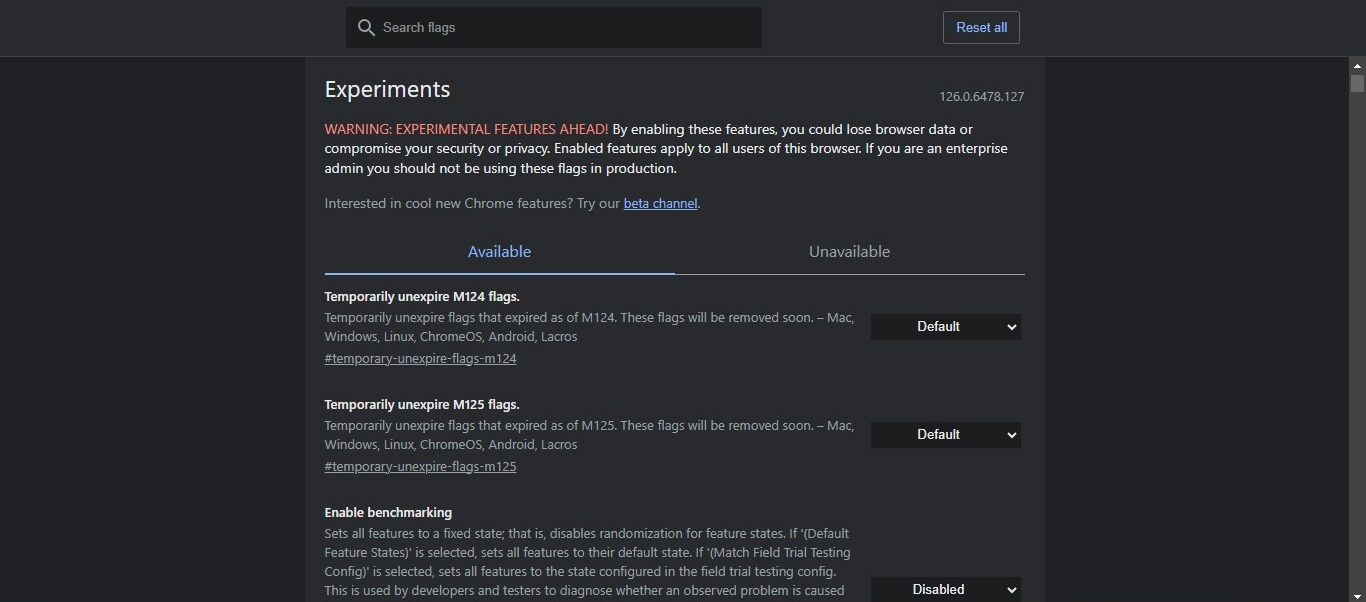Follow the #temporary-unexpire-flags-m124 anchor link

pyautogui.click(x=420, y=359)
